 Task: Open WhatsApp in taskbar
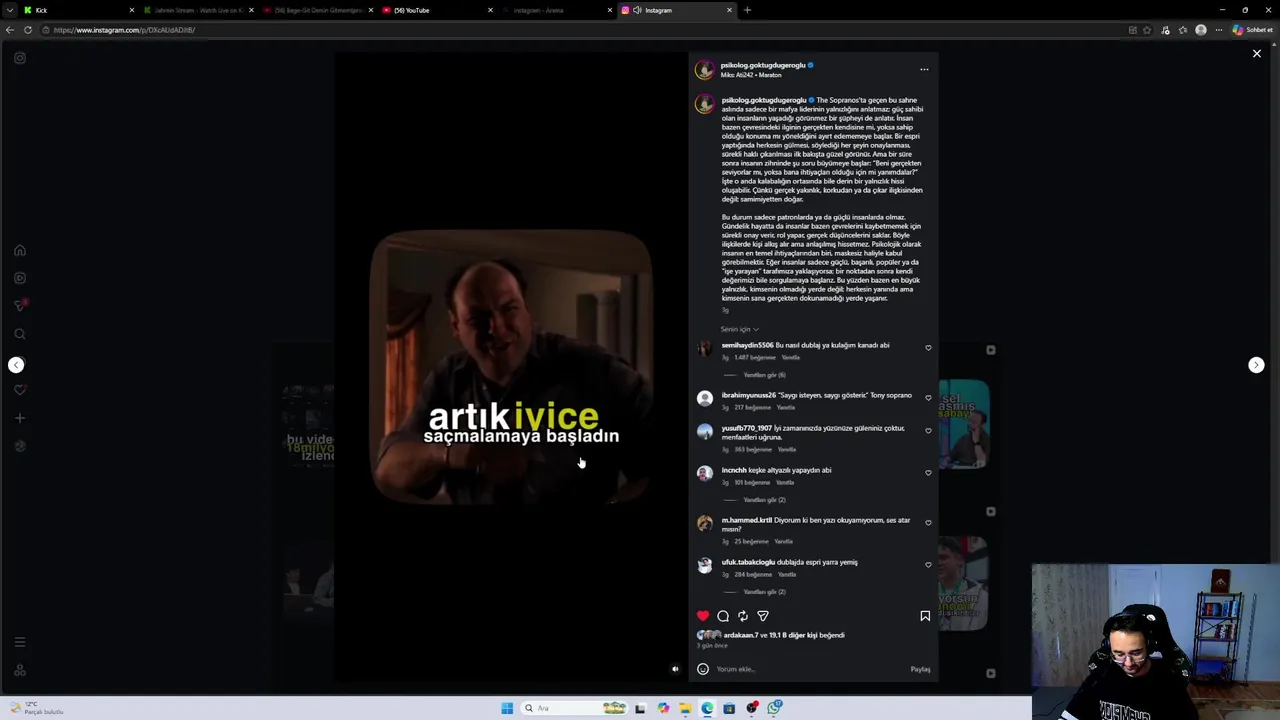774,708
